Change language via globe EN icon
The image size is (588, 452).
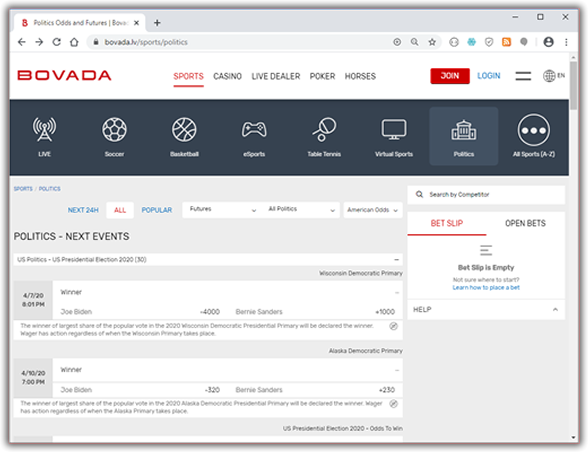[x=554, y=76]
